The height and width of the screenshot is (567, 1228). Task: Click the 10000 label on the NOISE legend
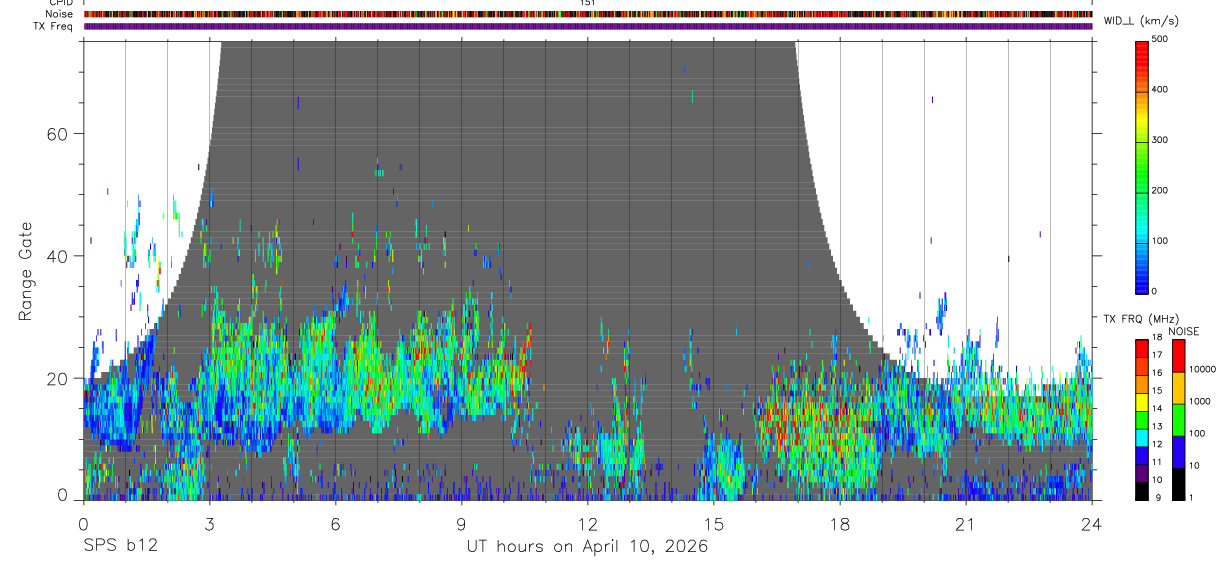tap(1202, 369)
